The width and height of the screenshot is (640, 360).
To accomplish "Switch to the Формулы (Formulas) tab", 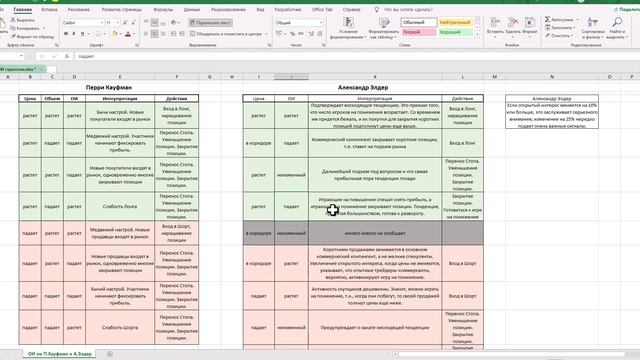I will click(163, 9).
